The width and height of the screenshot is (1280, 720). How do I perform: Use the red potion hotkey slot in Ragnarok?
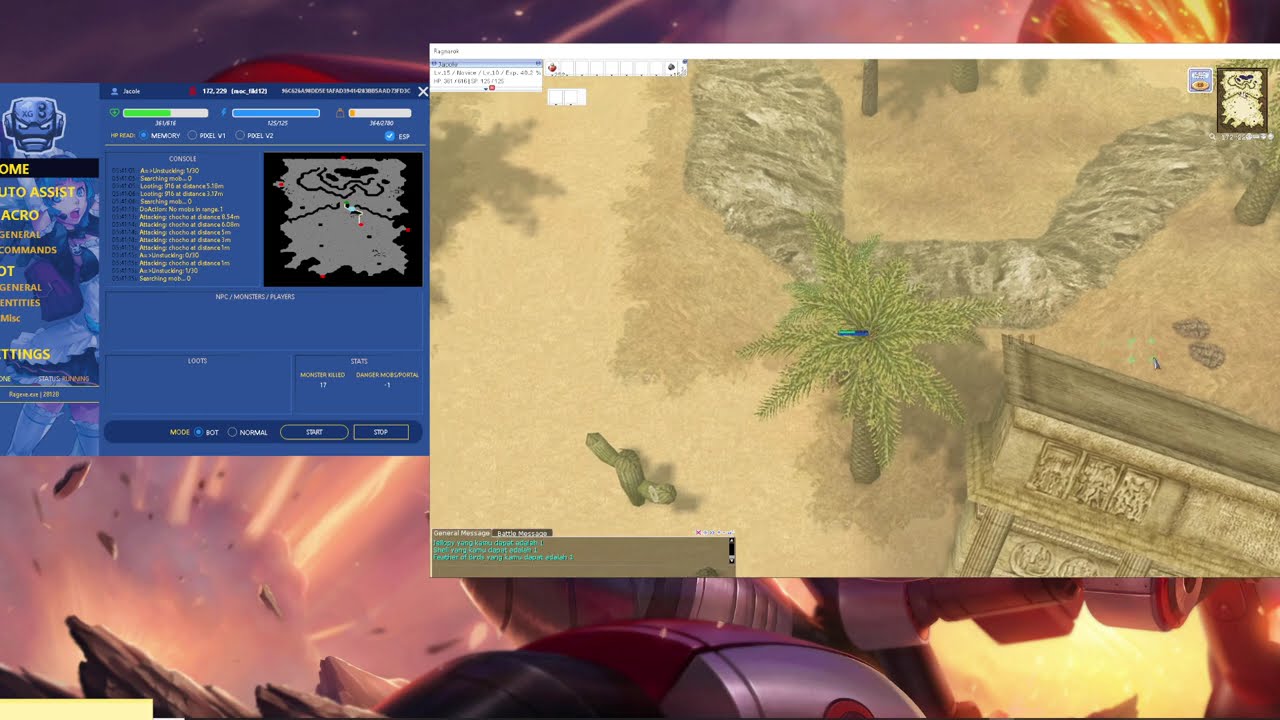tap(552, 68)
